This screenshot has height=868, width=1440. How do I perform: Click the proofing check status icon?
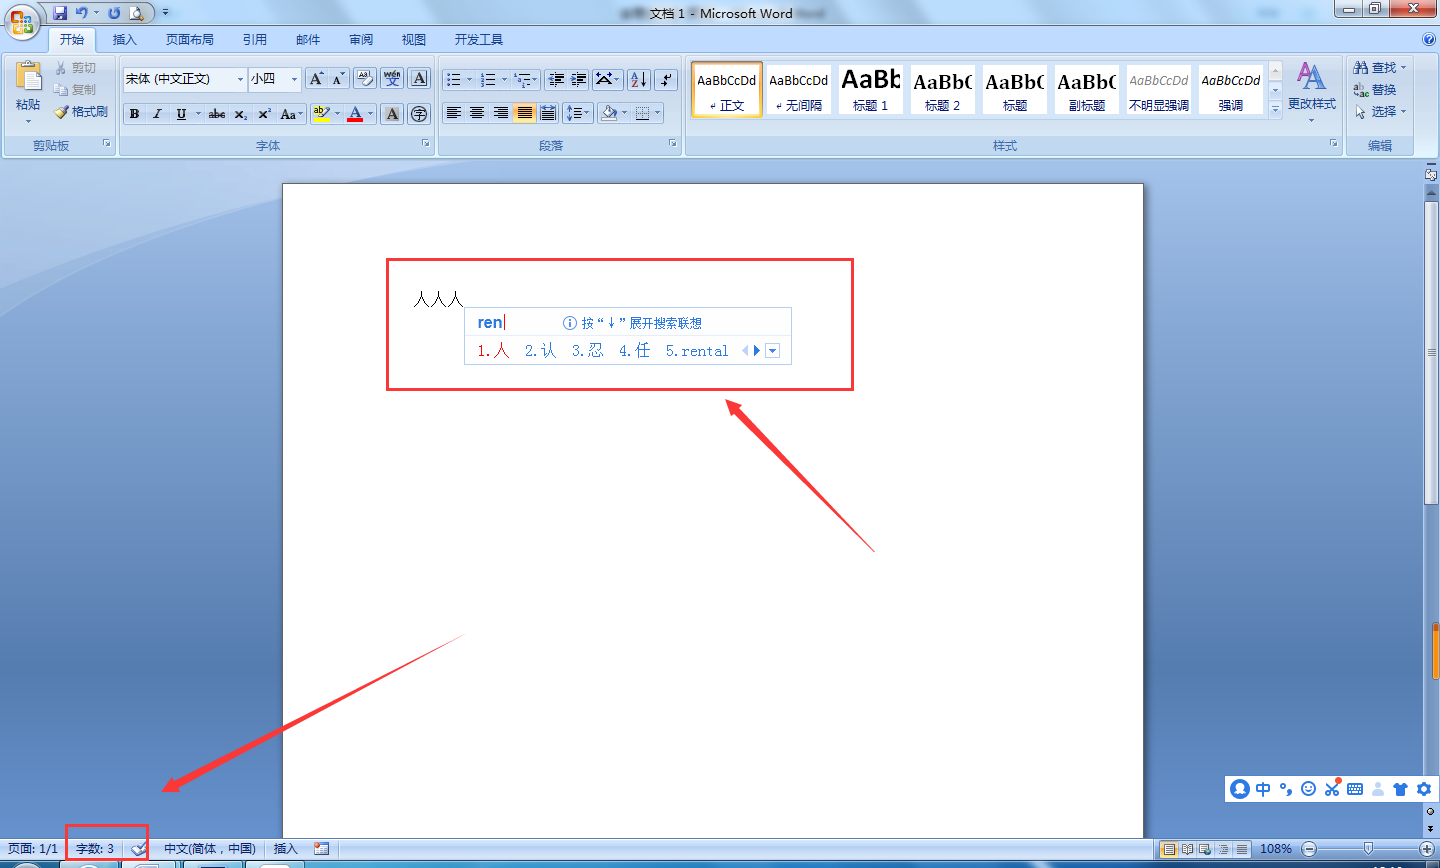point(139,849)
